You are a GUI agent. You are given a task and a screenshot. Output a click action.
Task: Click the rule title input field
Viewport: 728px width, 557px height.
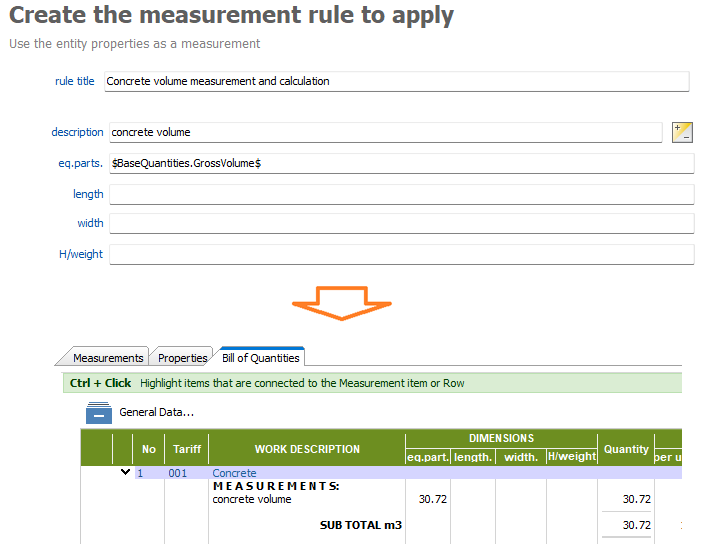coord(395,81)
